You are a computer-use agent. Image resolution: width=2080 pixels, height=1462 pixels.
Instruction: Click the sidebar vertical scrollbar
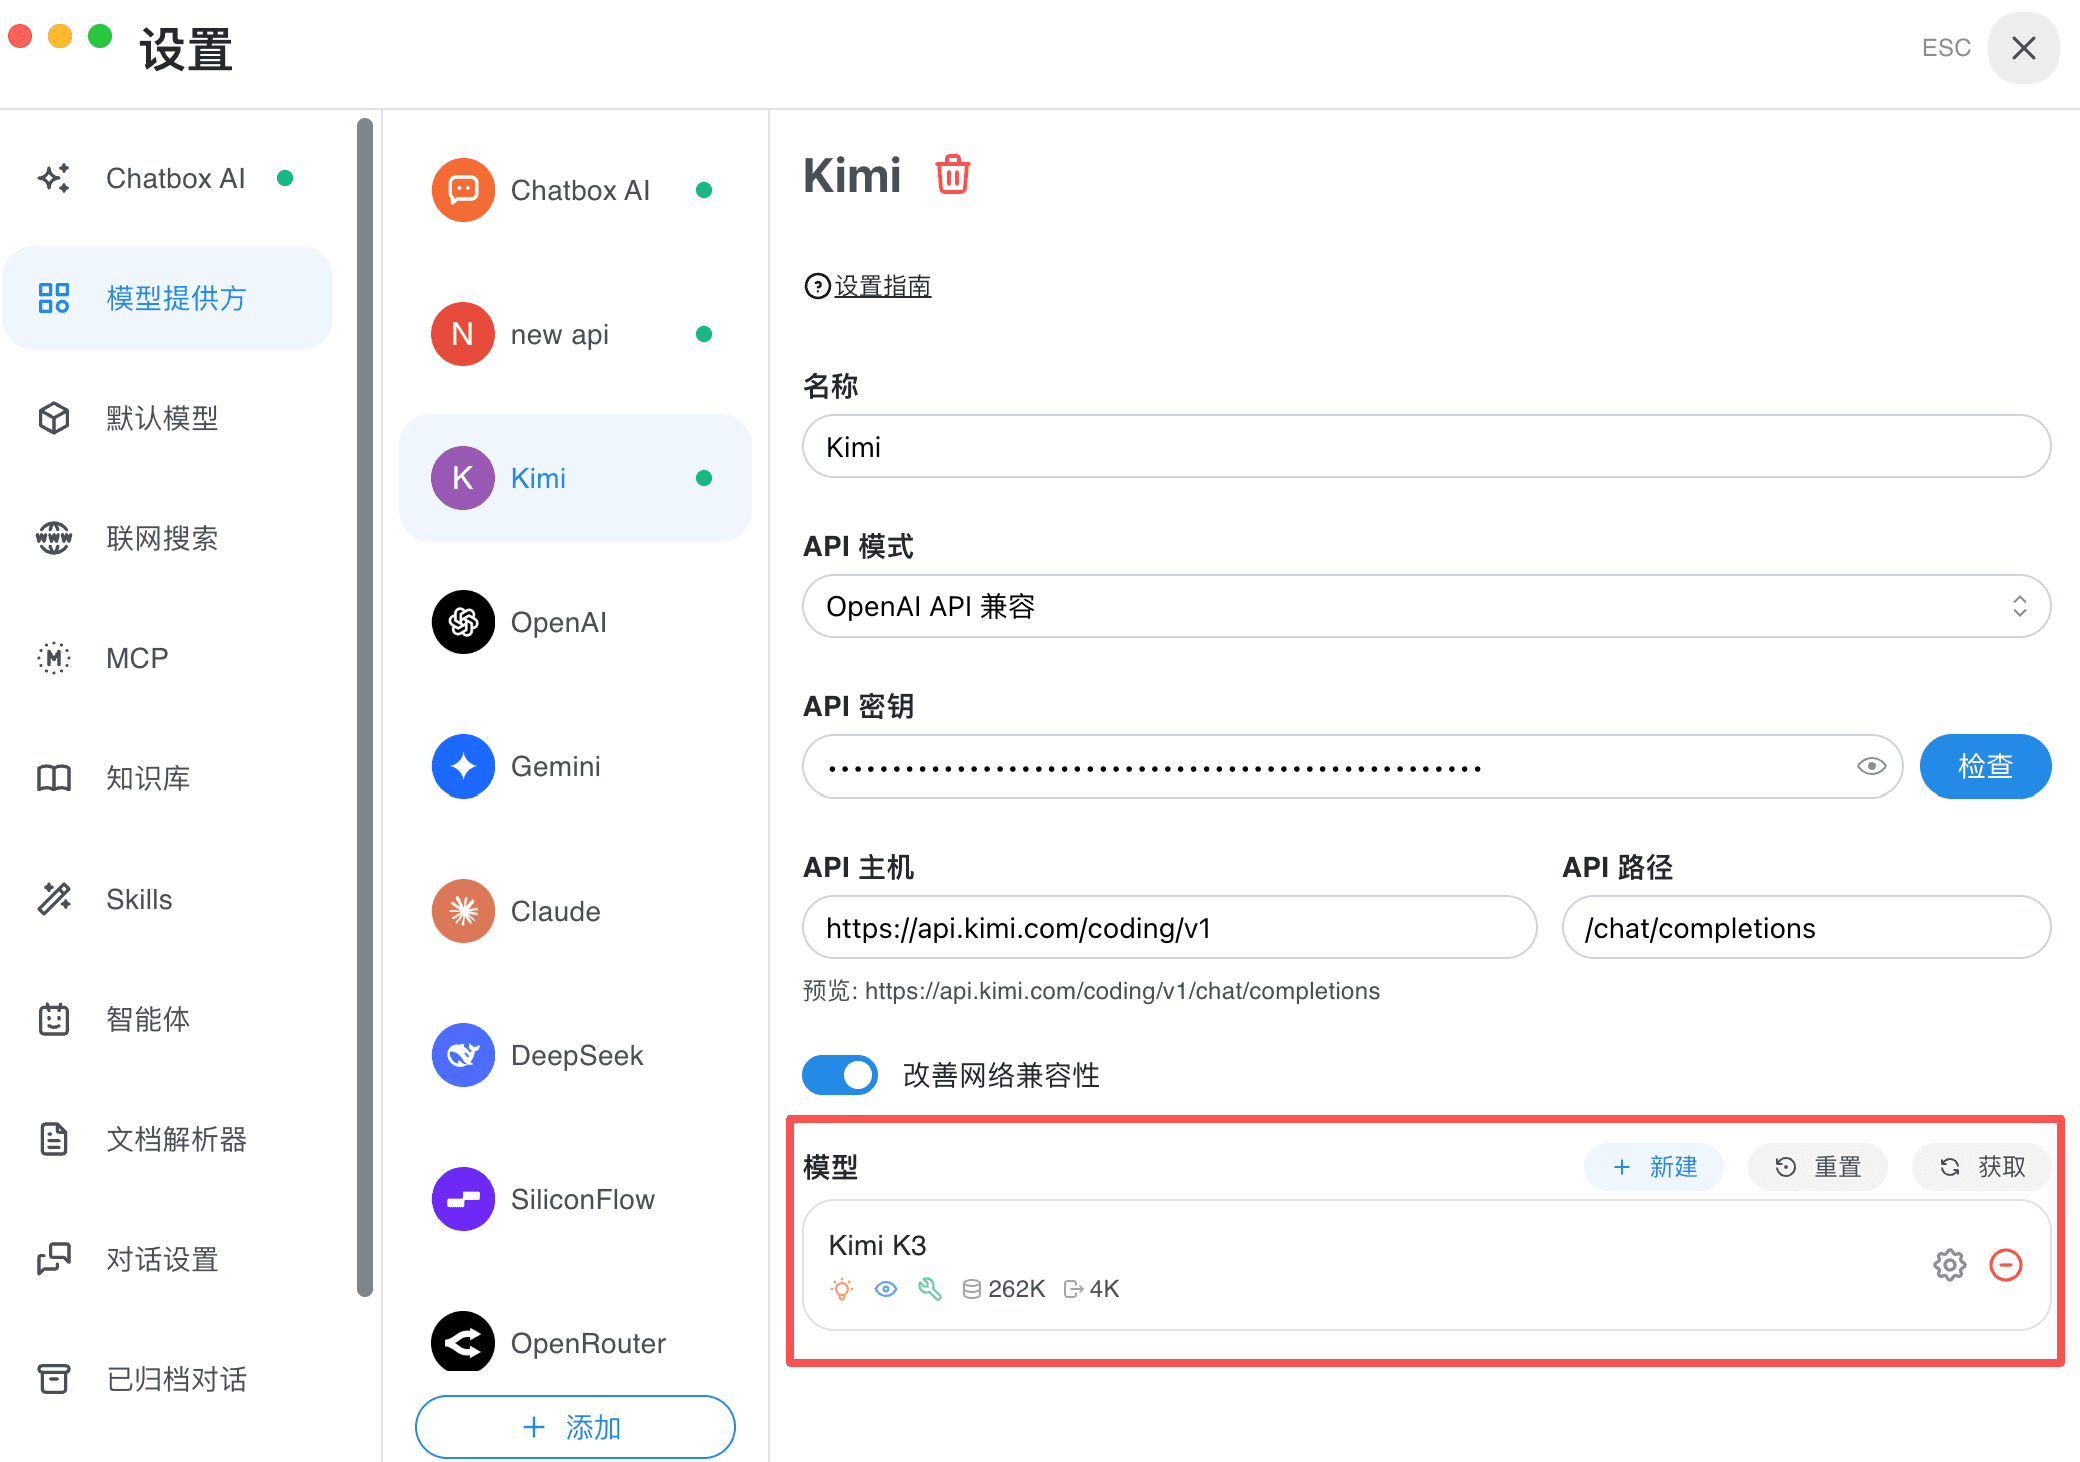coord(365,707)
